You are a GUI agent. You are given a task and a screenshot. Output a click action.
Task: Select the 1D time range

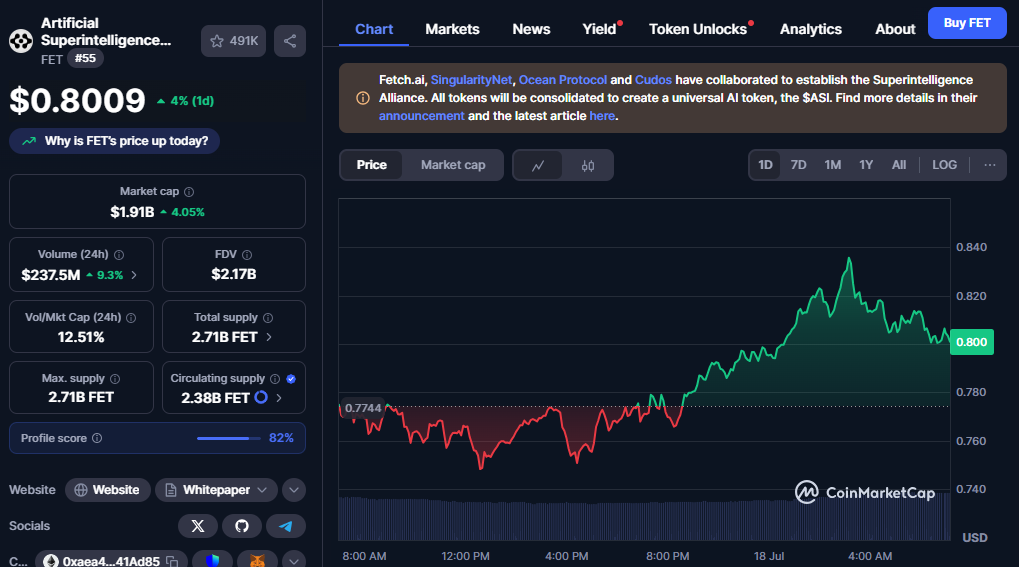point(766,165)
